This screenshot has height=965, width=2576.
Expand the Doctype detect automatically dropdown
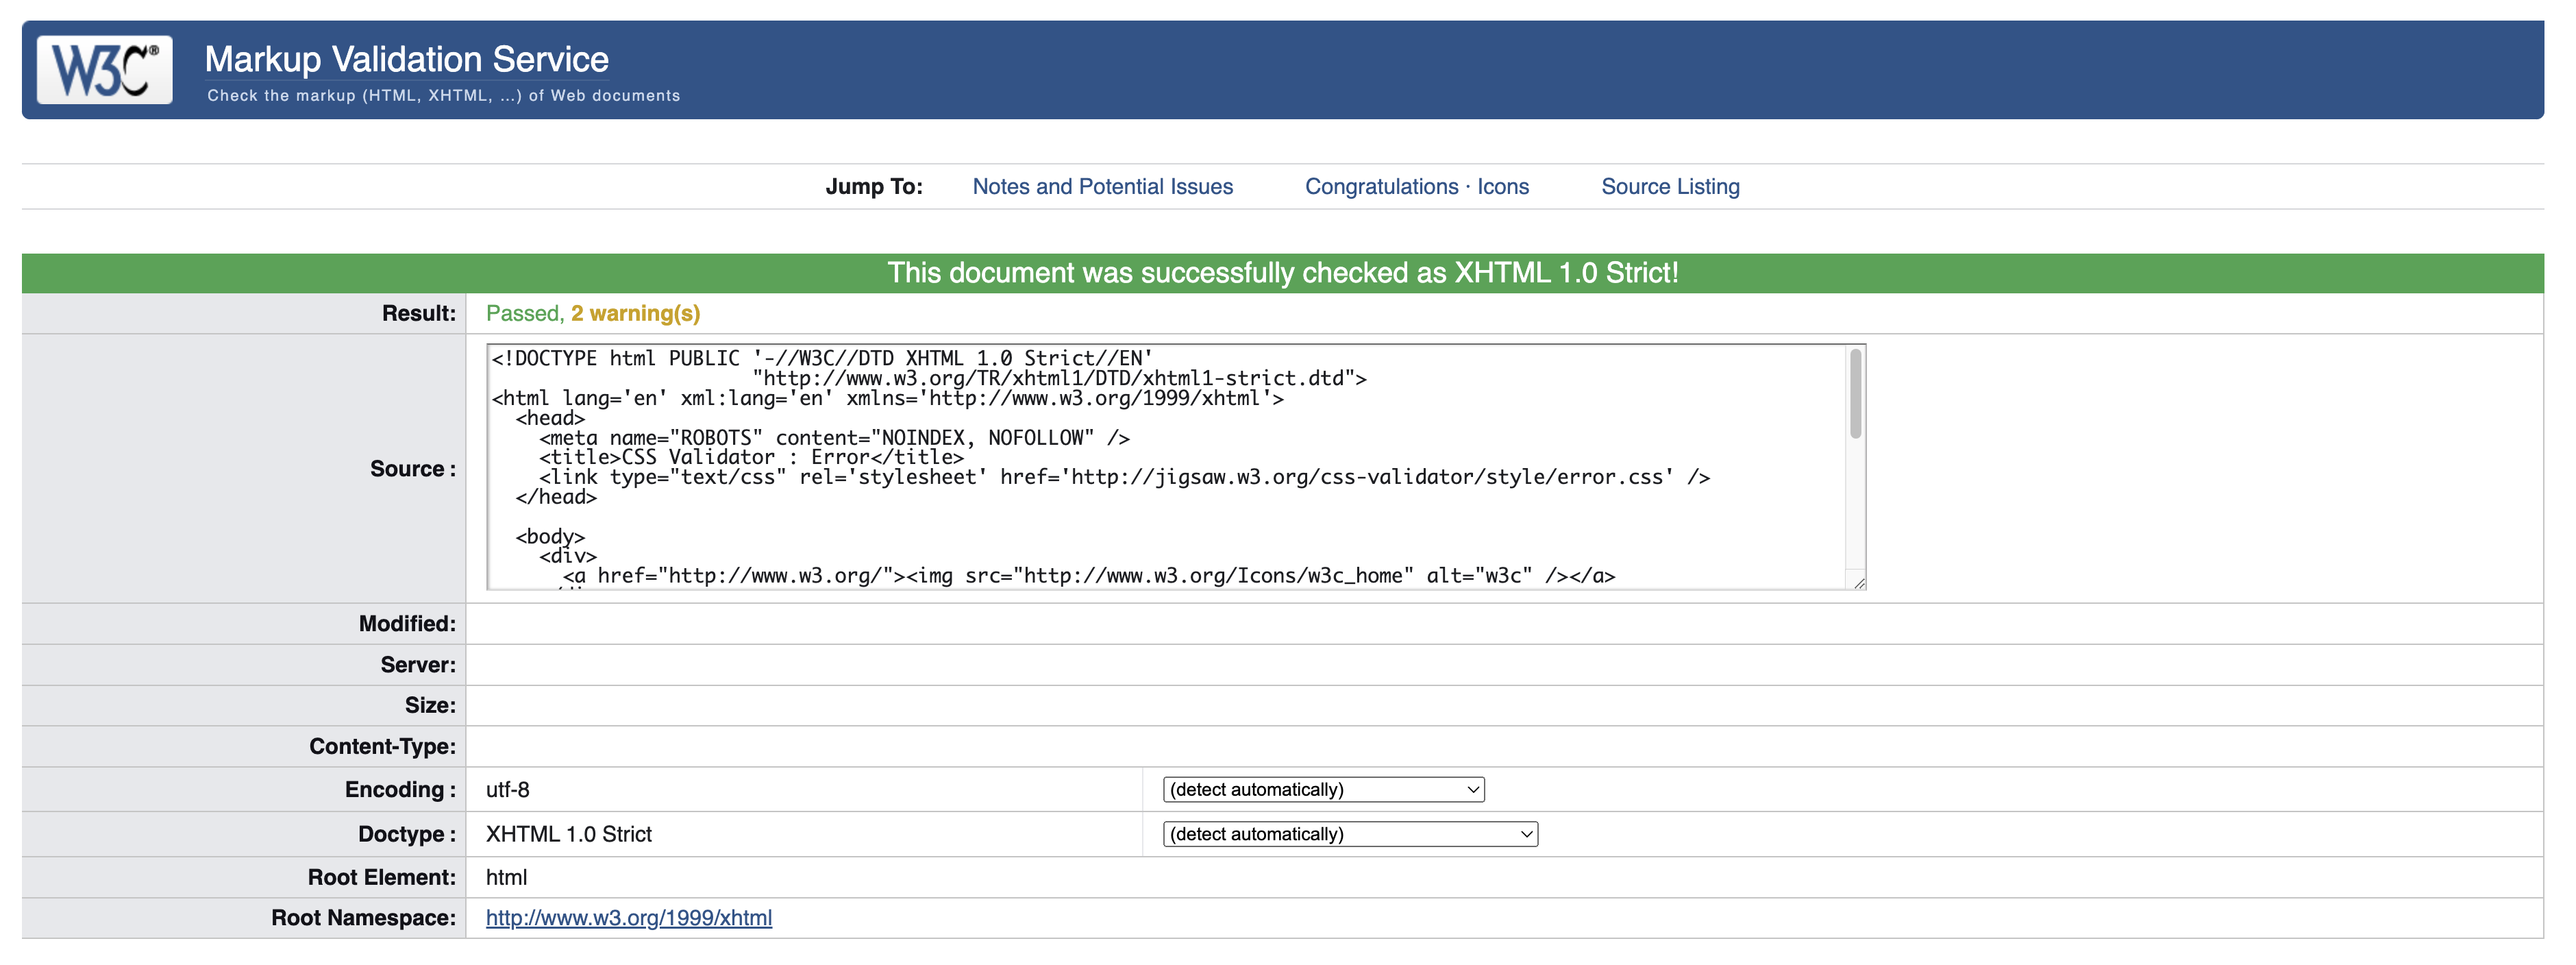click(x=1350, y=834)
